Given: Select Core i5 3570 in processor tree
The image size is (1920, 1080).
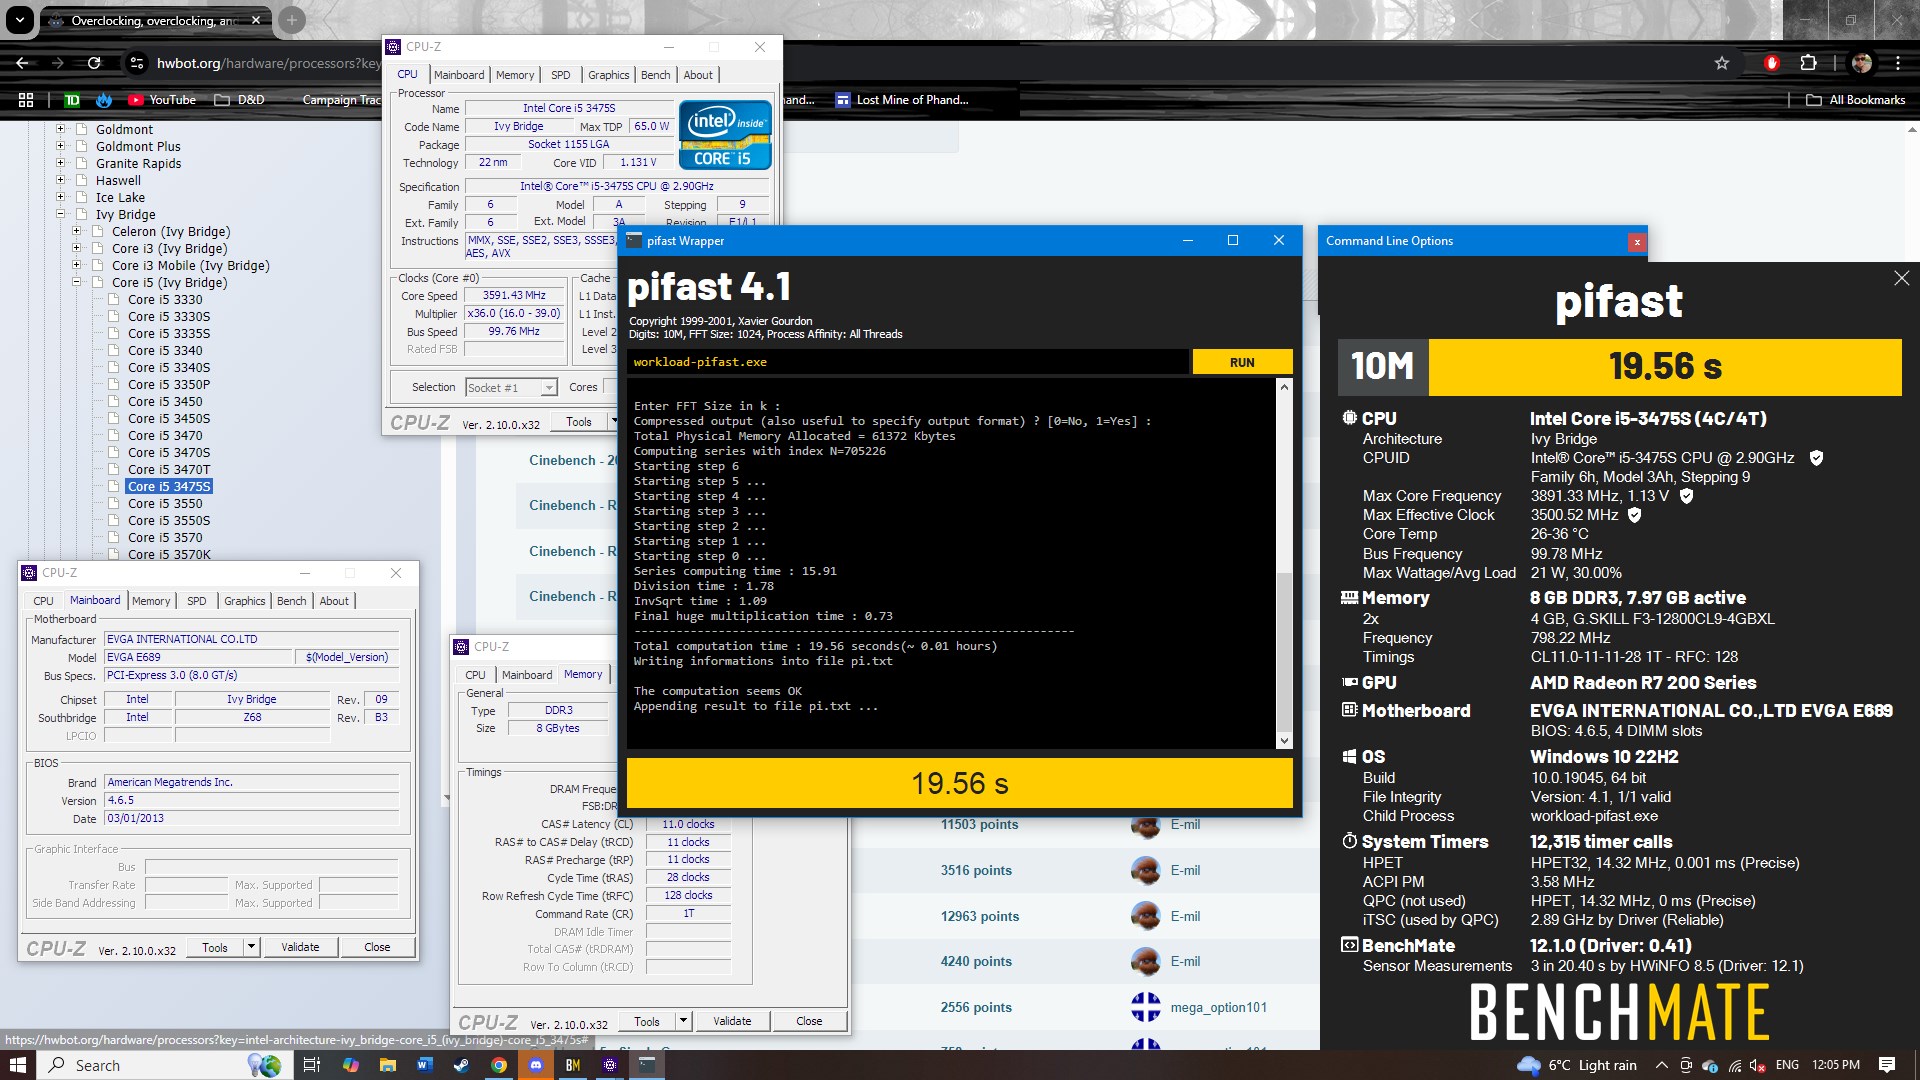Looking at the screenshot, I should 165,537.
